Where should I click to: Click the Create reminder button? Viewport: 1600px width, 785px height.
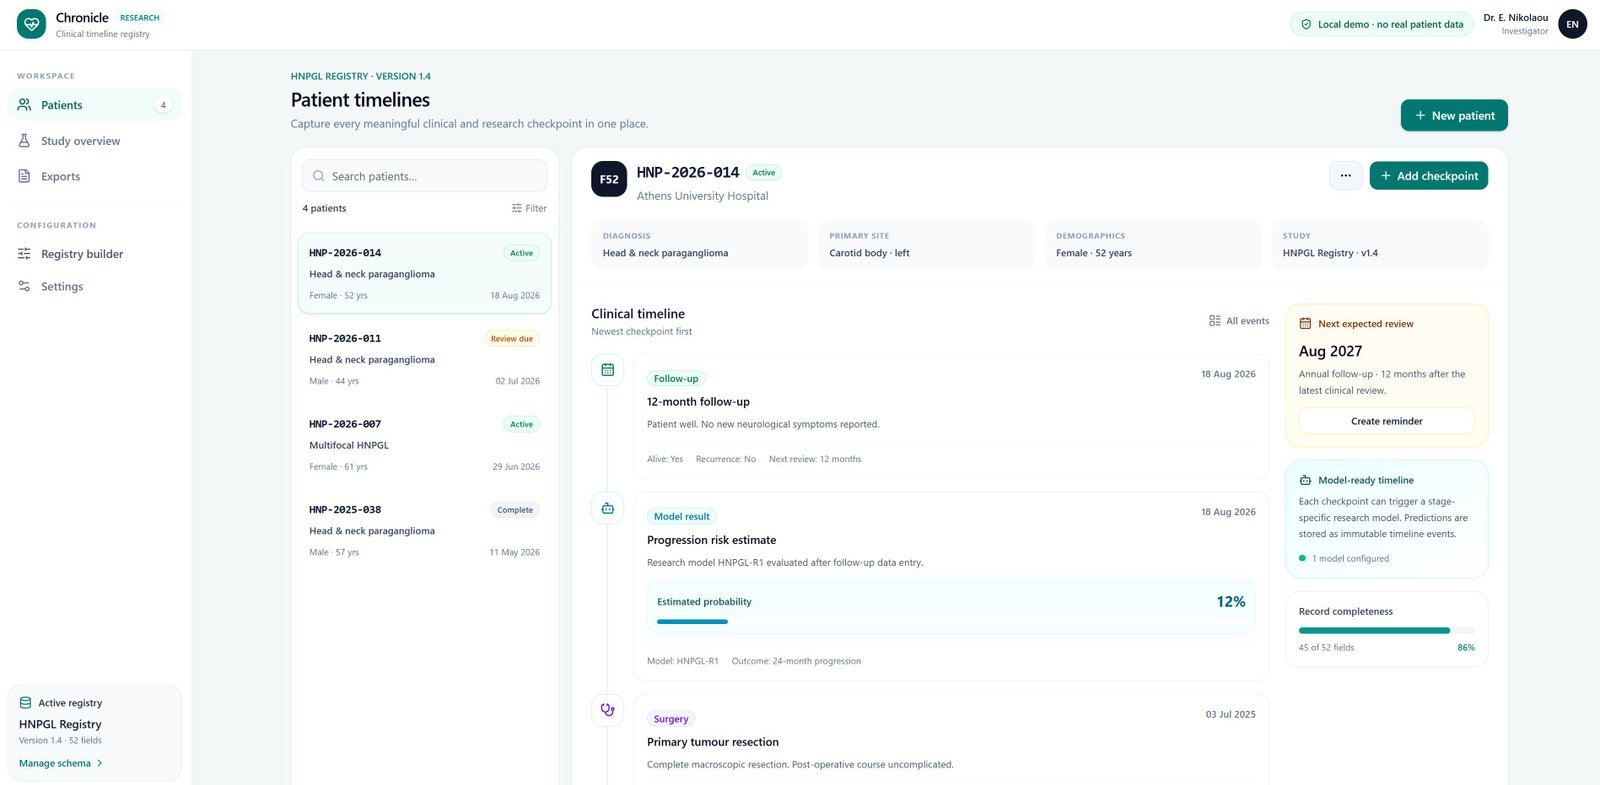tap(1386, 421)
